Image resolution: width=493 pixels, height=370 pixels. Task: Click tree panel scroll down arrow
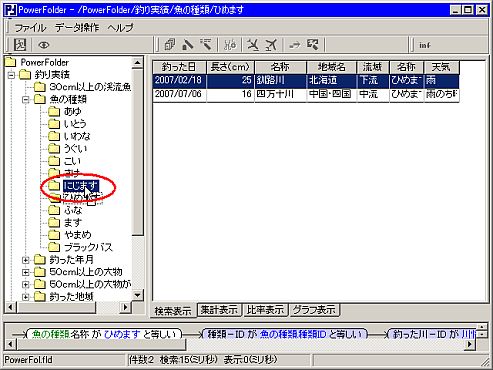(x=137, y=295)
